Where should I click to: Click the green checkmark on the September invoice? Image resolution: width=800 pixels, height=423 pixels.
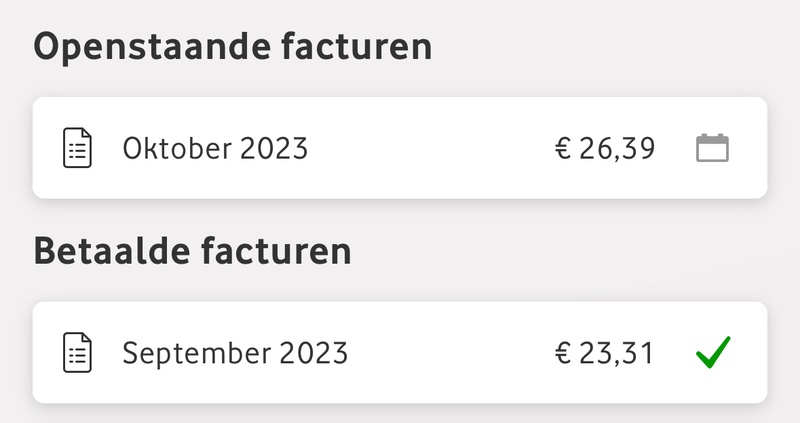(x=713, y=352)
